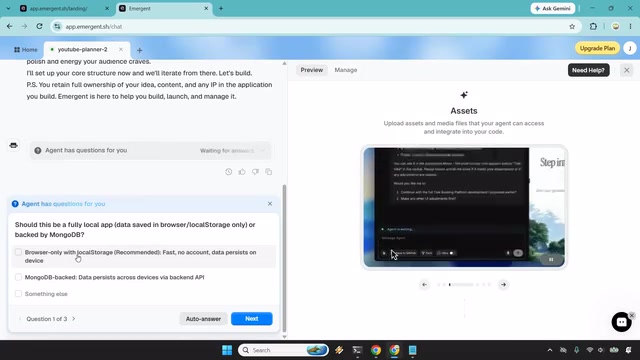
Task: Expand the Agent has questions message row
Action: (150, 150)
